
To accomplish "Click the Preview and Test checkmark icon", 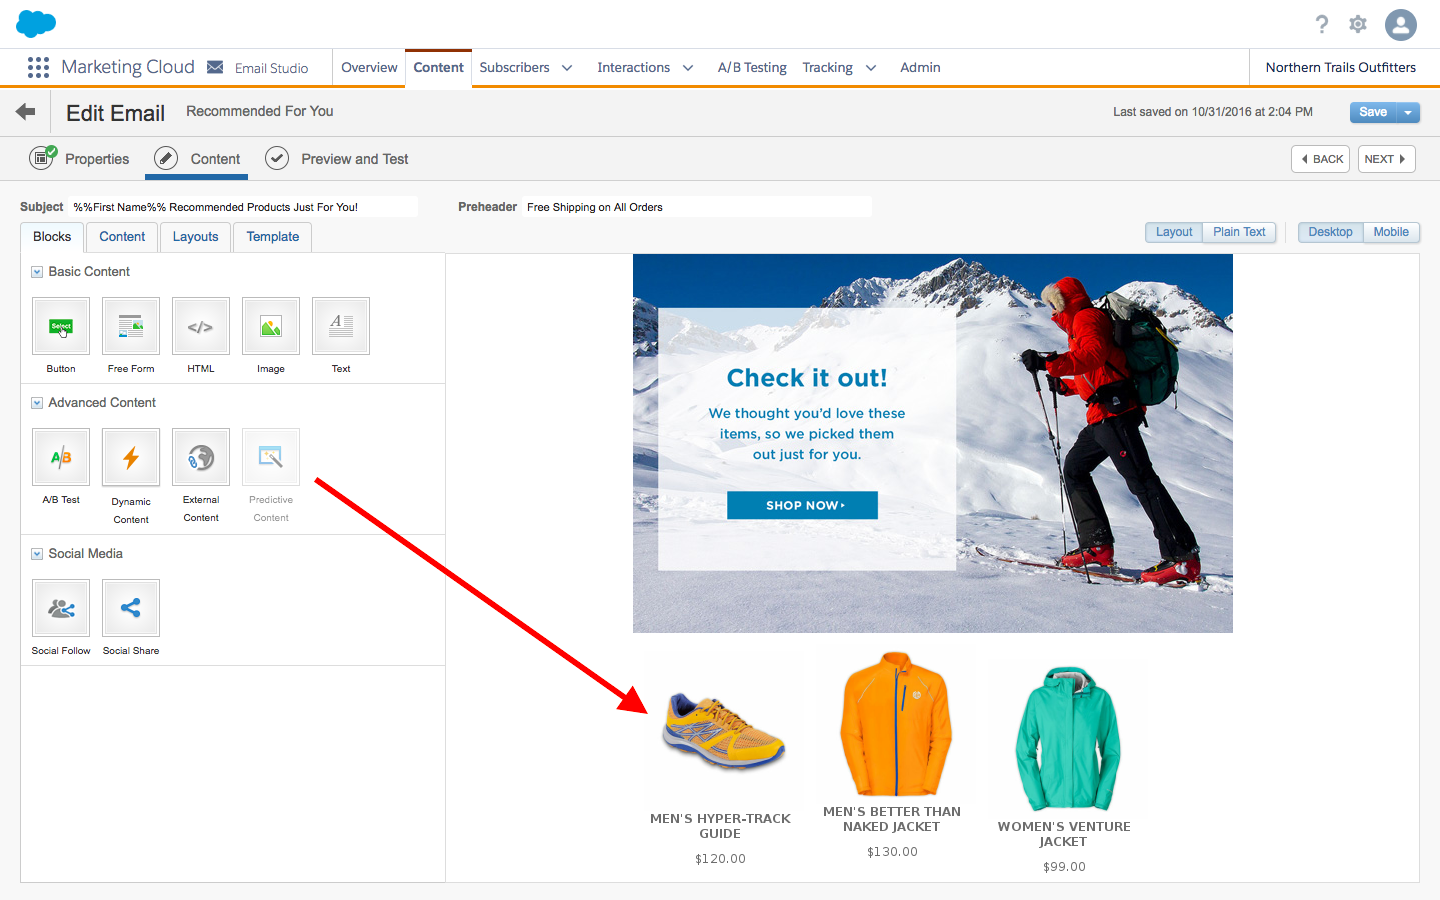I will tap(277, 158).
